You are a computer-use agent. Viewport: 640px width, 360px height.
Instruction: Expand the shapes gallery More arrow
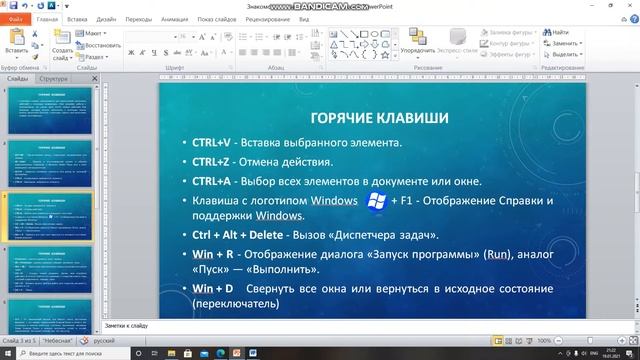coord(395,56)
